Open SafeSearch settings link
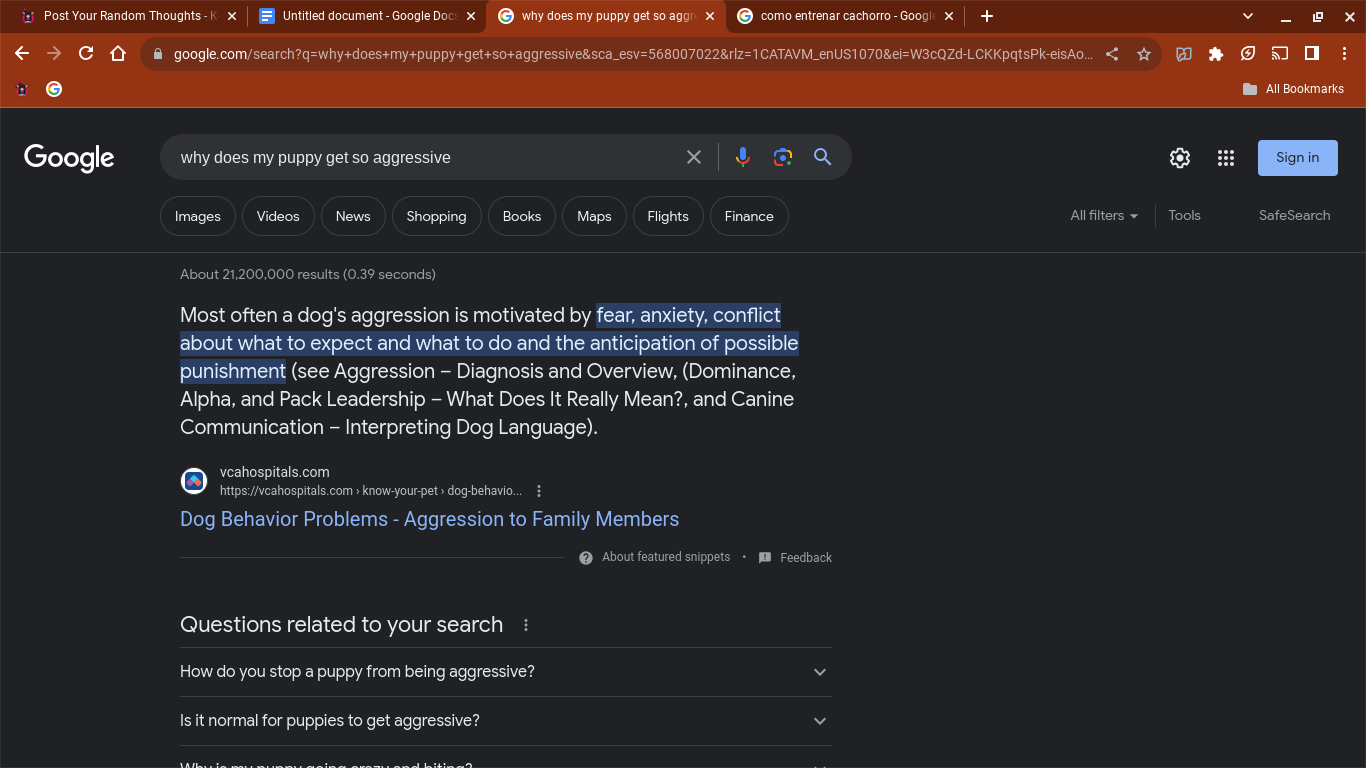The width and height of the screenshot is (1366, 768). click(x=1294, y=215)
